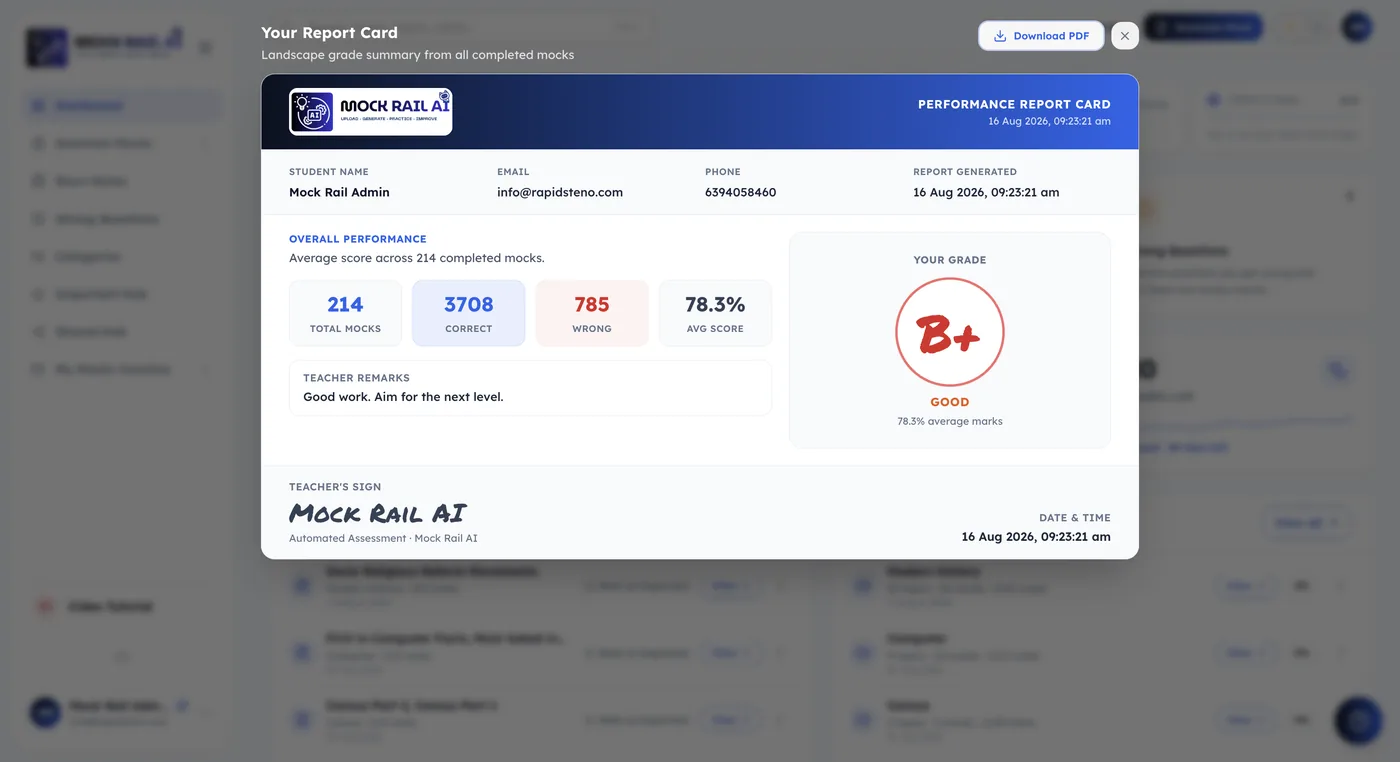
Task: Click the phone number 6394058460
Action: coord(740,192)
